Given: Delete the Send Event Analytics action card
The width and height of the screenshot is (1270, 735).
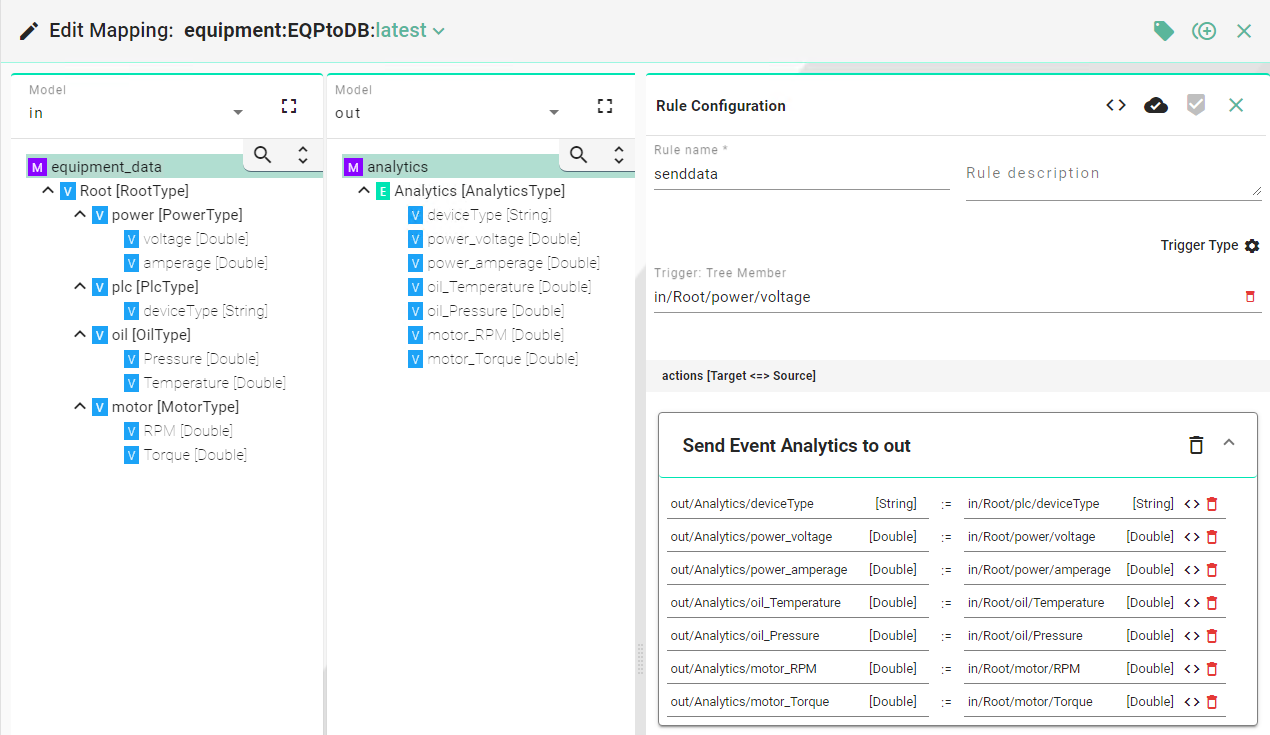Looking at the screenshot, I should click(x=1196, y=445).
